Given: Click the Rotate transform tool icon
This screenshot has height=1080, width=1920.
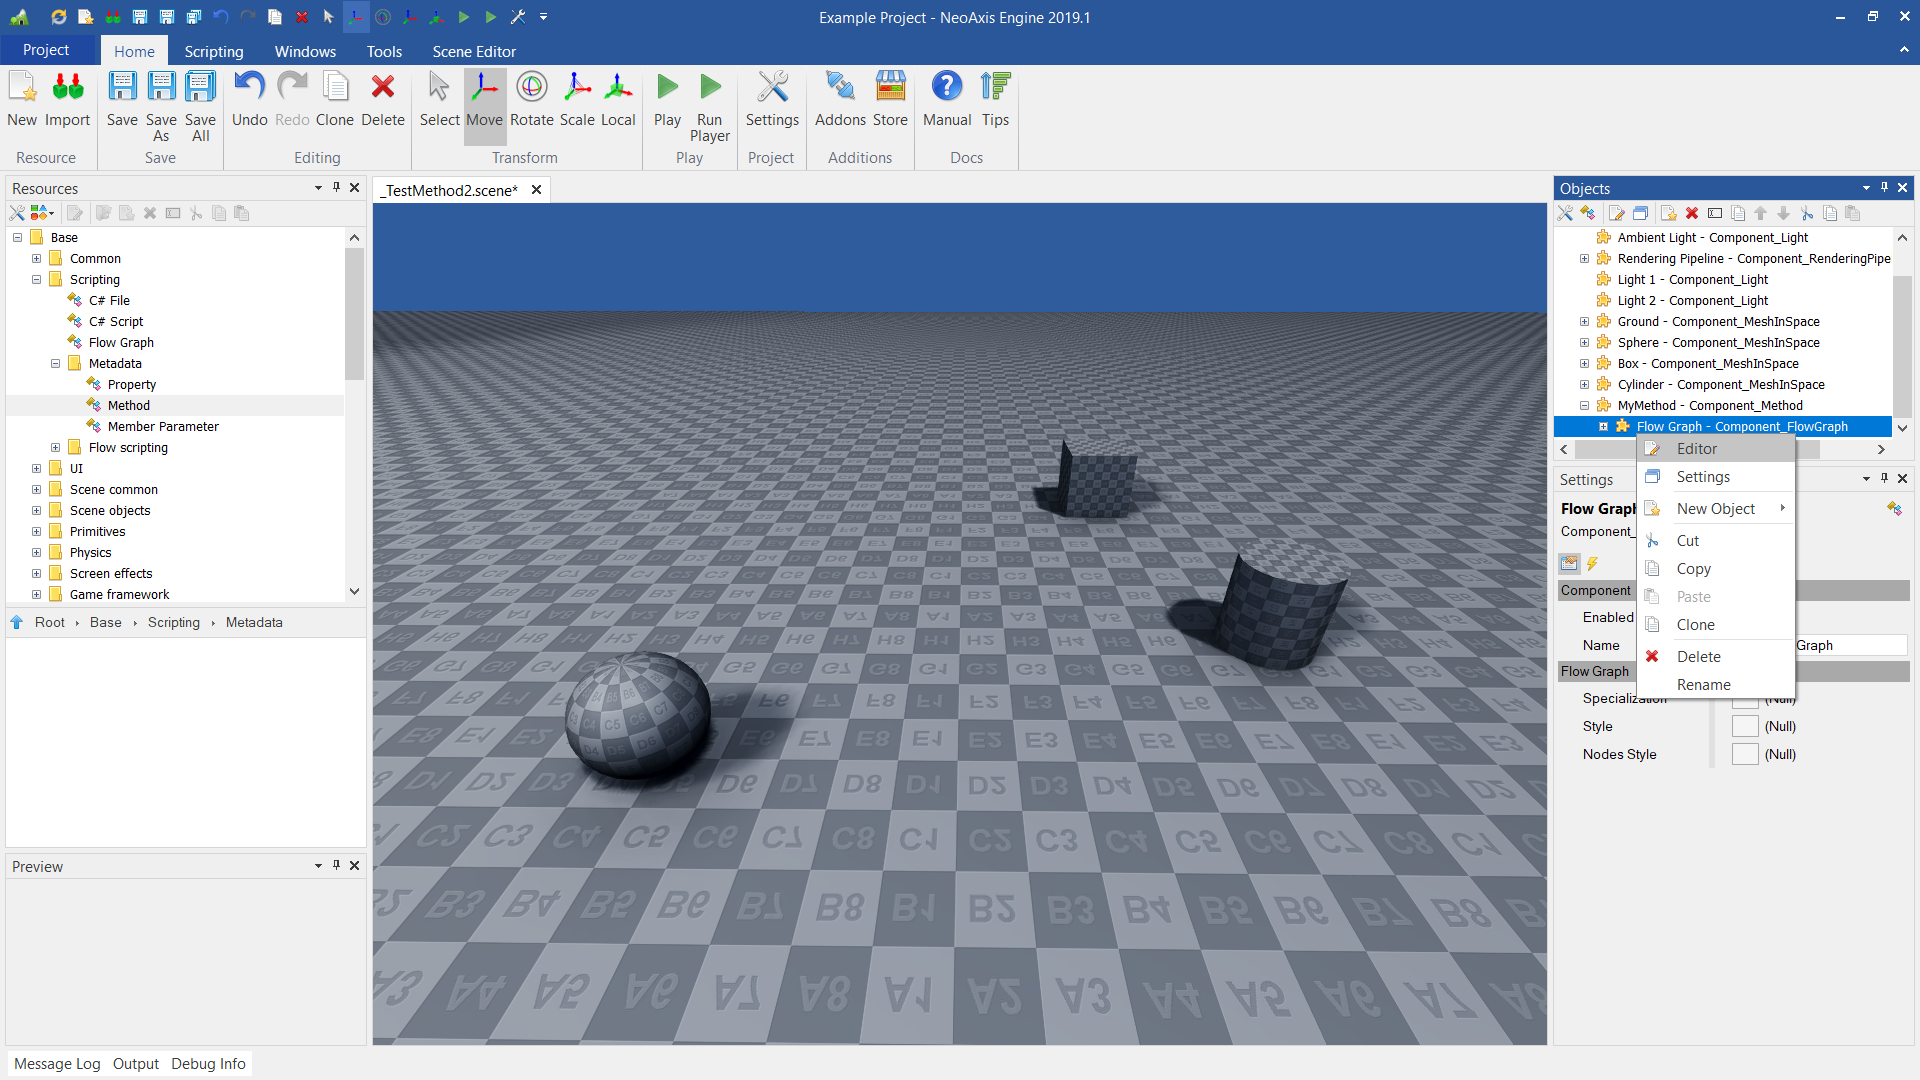Looking at the screenshot, I should click(x=531, y=88).
